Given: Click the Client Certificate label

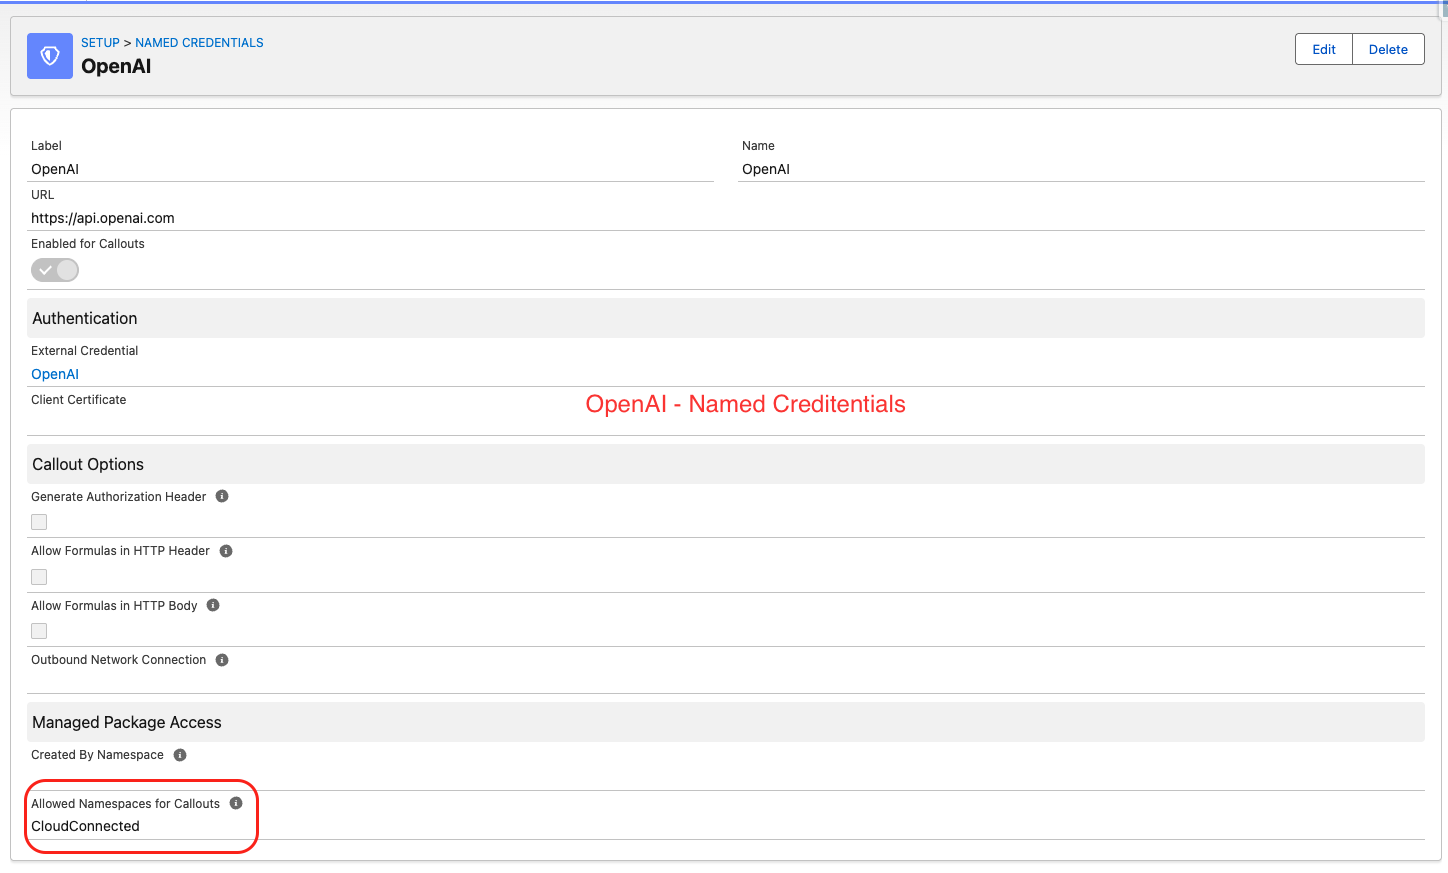Looking at the screenshot, I should pyautogui.click(x=79, y=400).
